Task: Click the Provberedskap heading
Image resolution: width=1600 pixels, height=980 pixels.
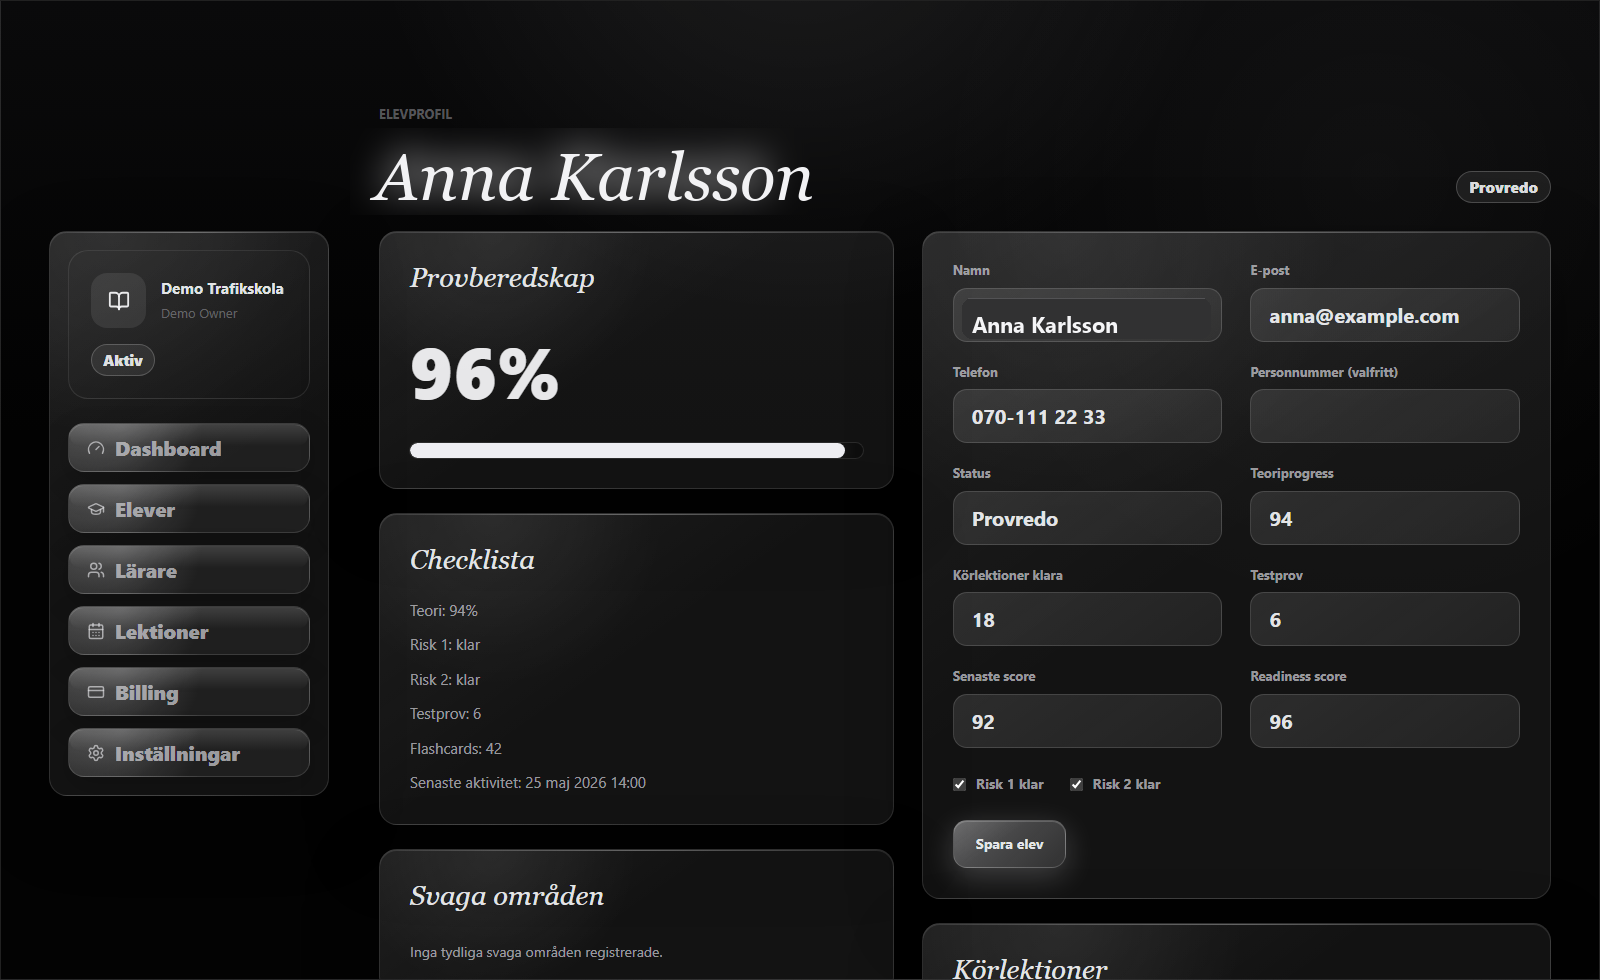Action: click(x=502, y=278)
